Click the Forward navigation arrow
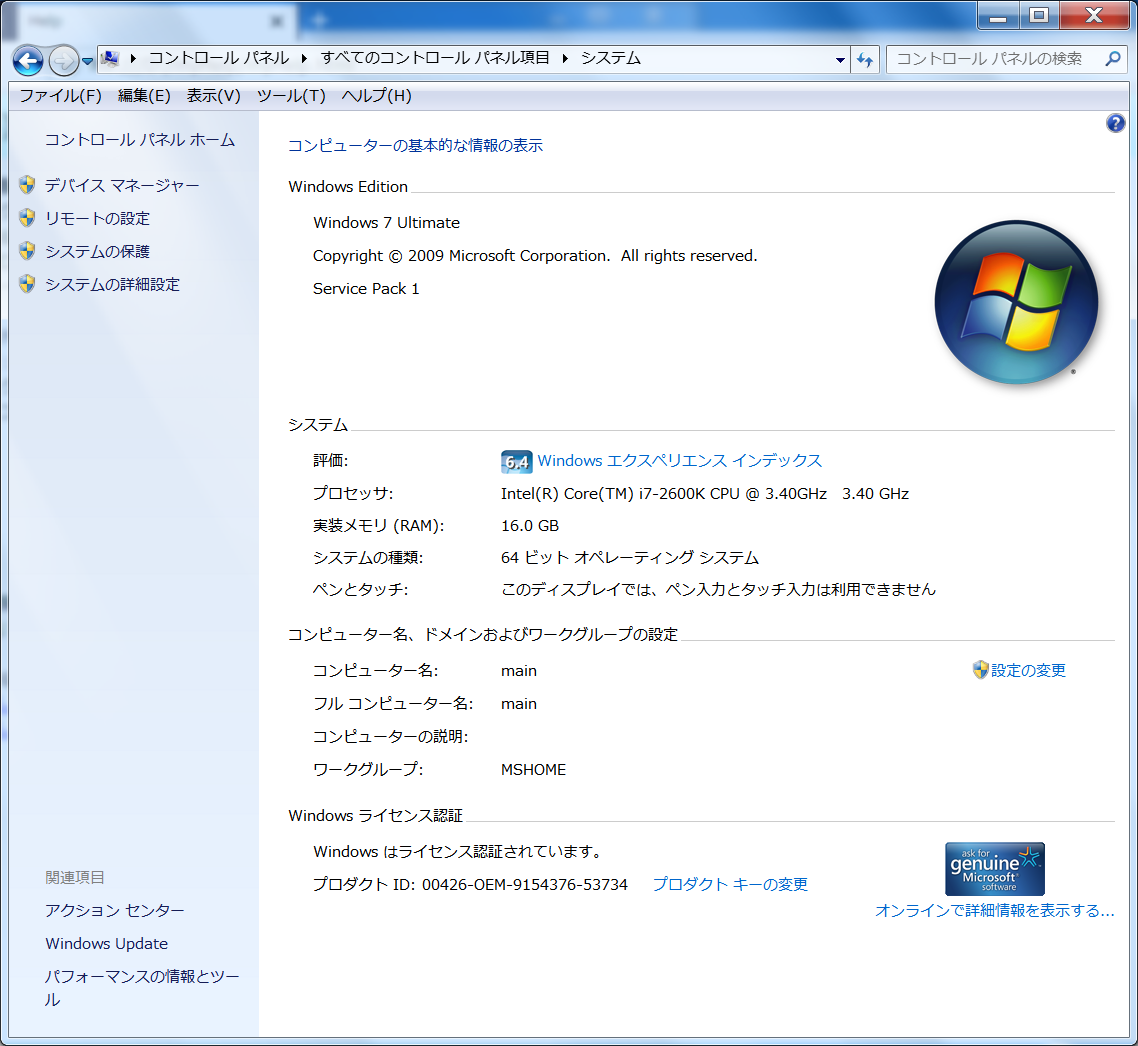The width and height of the screenshot is (1138, 1046). point(64,60)
